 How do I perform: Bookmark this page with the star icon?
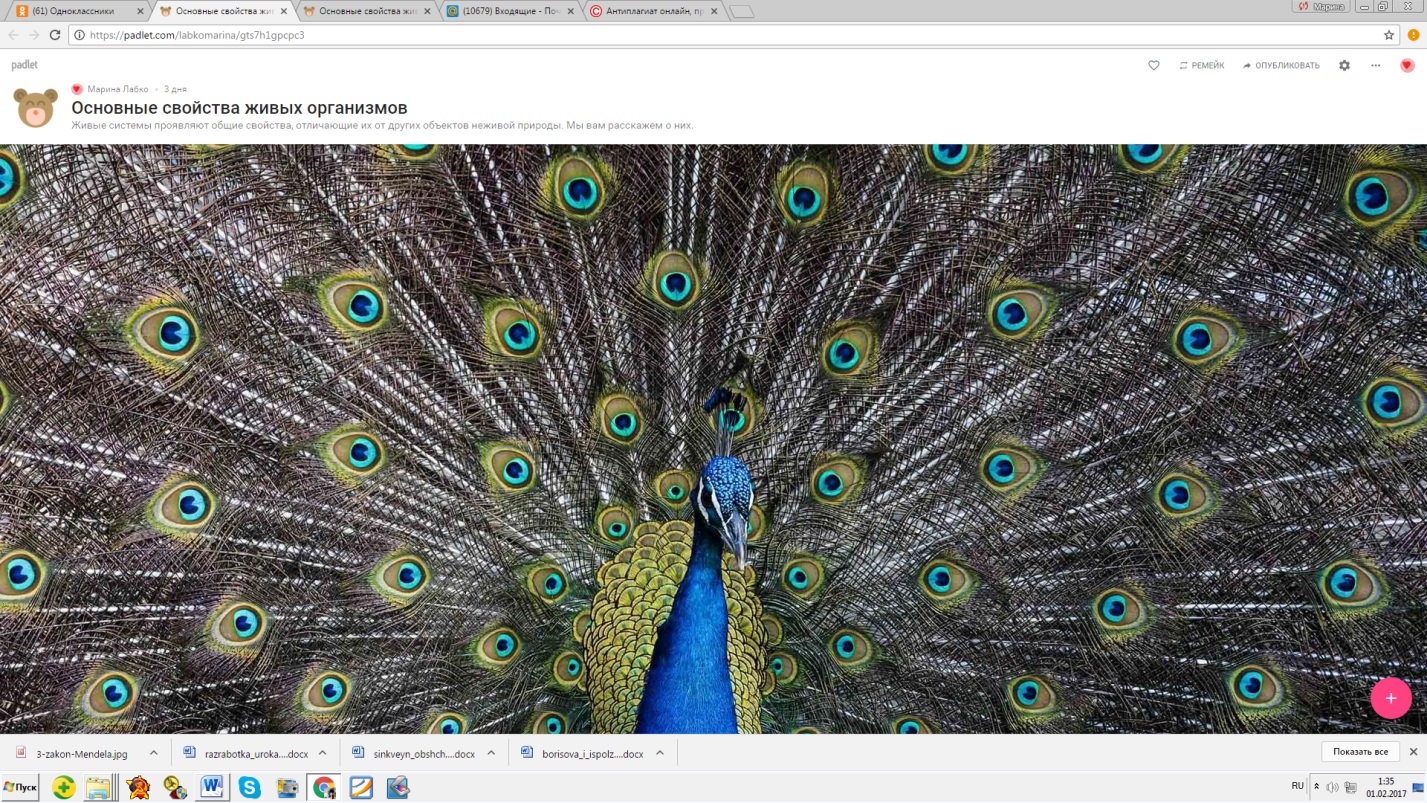pyautogui.click(x=1389, y=35)
